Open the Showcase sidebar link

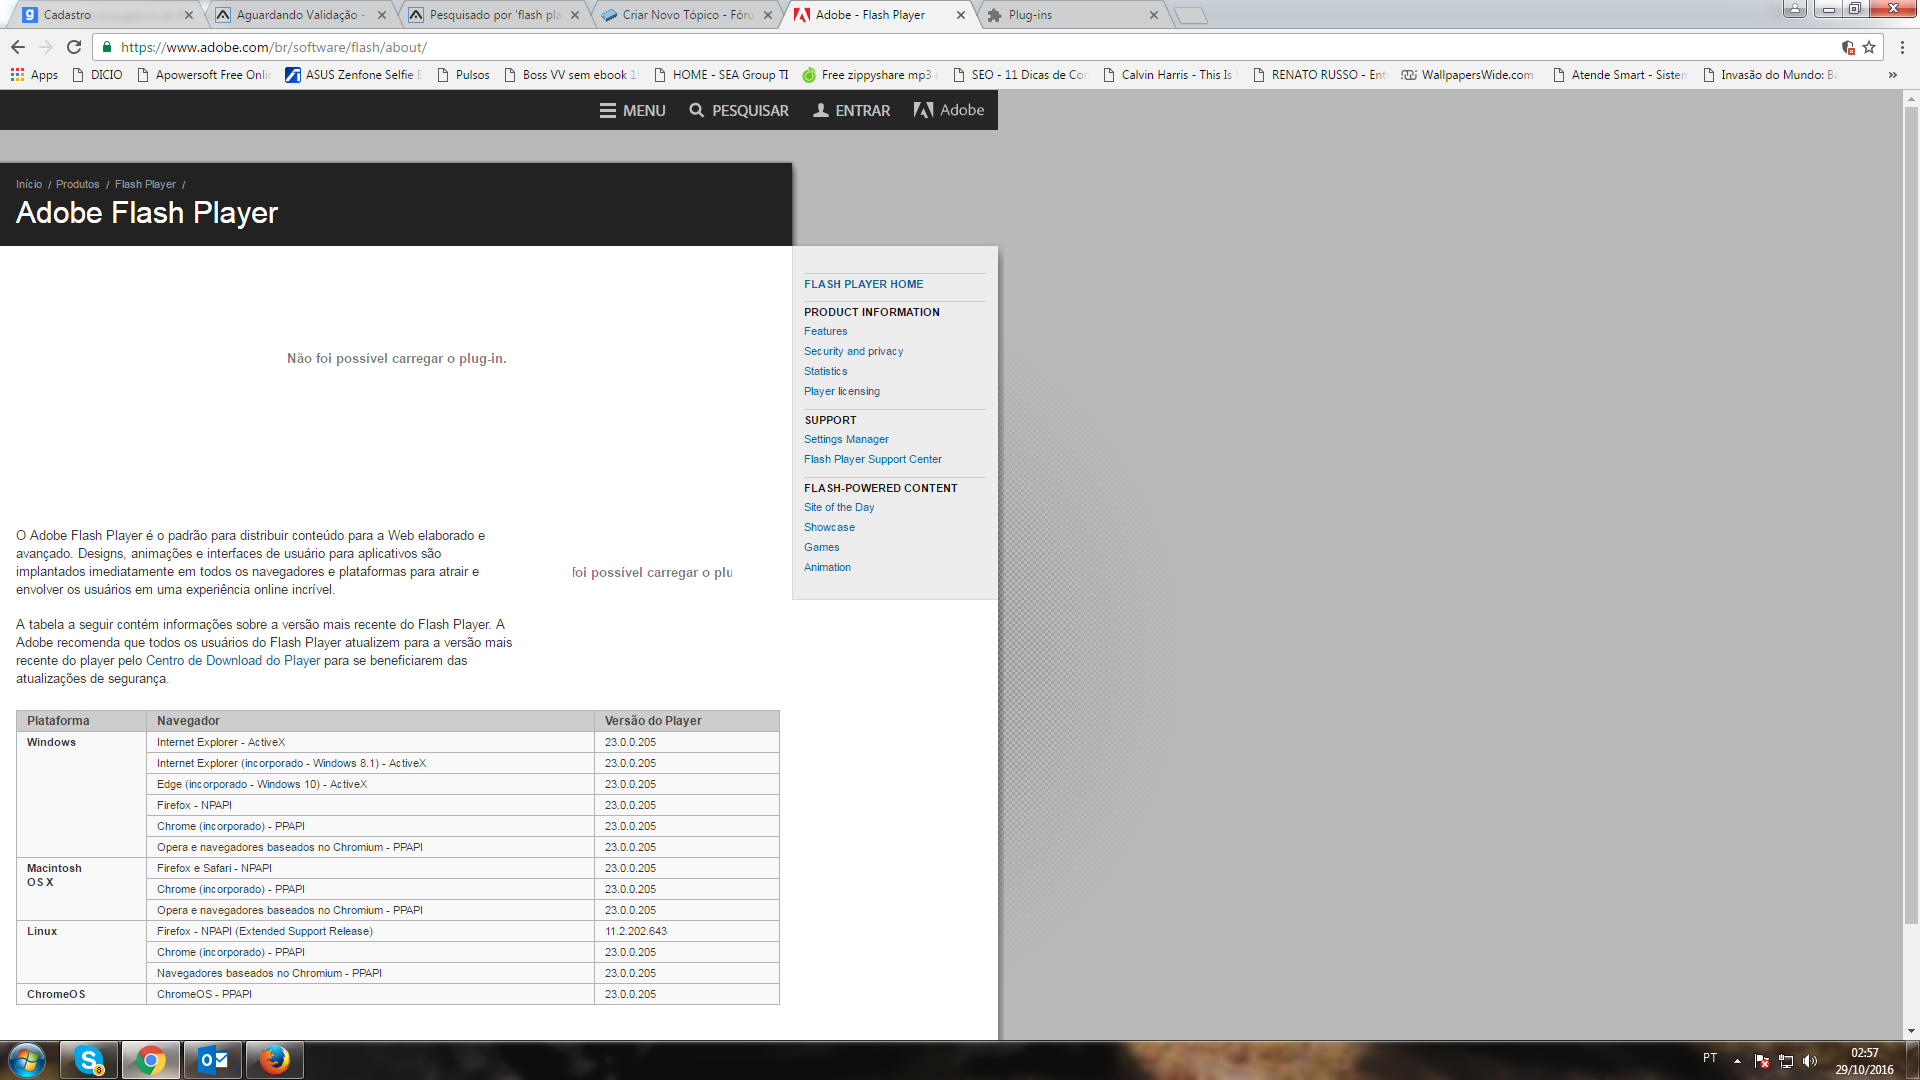[x=829, y=527]
